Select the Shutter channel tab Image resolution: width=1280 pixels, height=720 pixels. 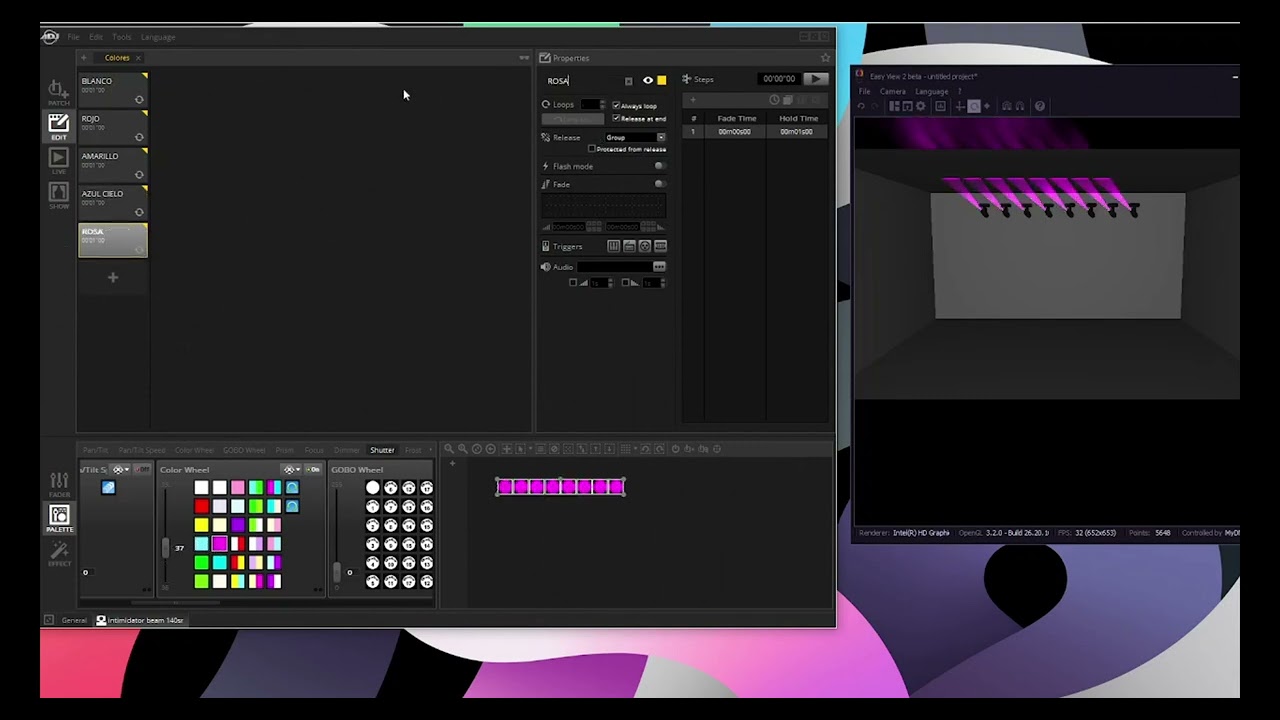click(382, 450)
